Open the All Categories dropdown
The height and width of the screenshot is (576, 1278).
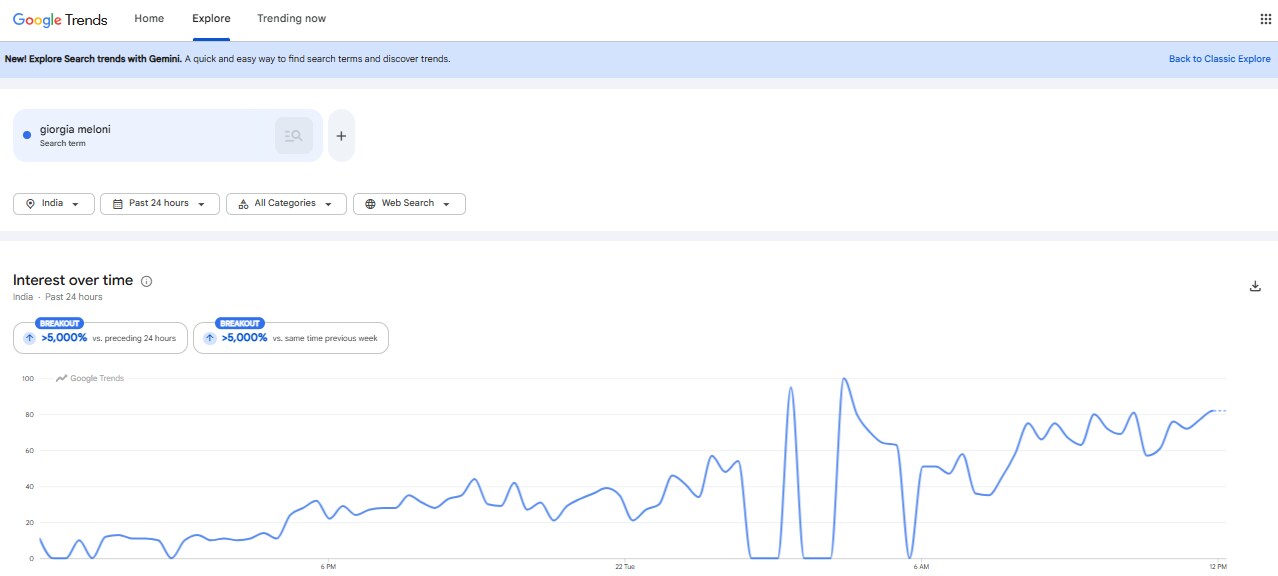tap(287, 204)
